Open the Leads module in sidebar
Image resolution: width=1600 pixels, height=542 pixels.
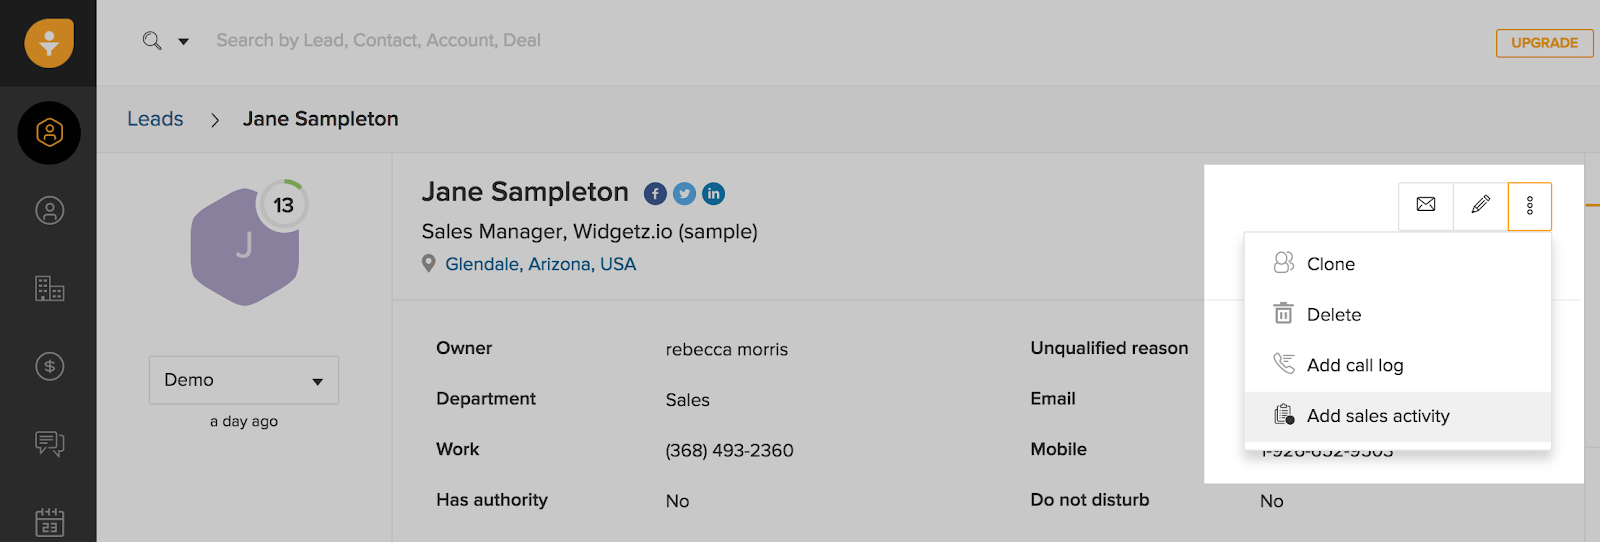(49, 133)
